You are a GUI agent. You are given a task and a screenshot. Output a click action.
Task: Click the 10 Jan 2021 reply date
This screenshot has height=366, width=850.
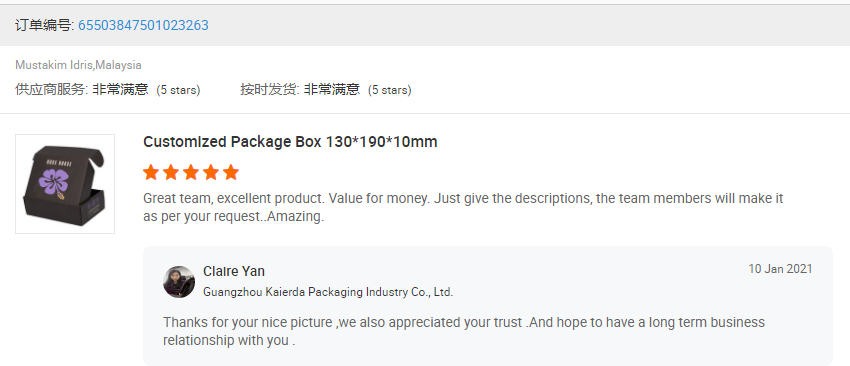coord(781,269)
